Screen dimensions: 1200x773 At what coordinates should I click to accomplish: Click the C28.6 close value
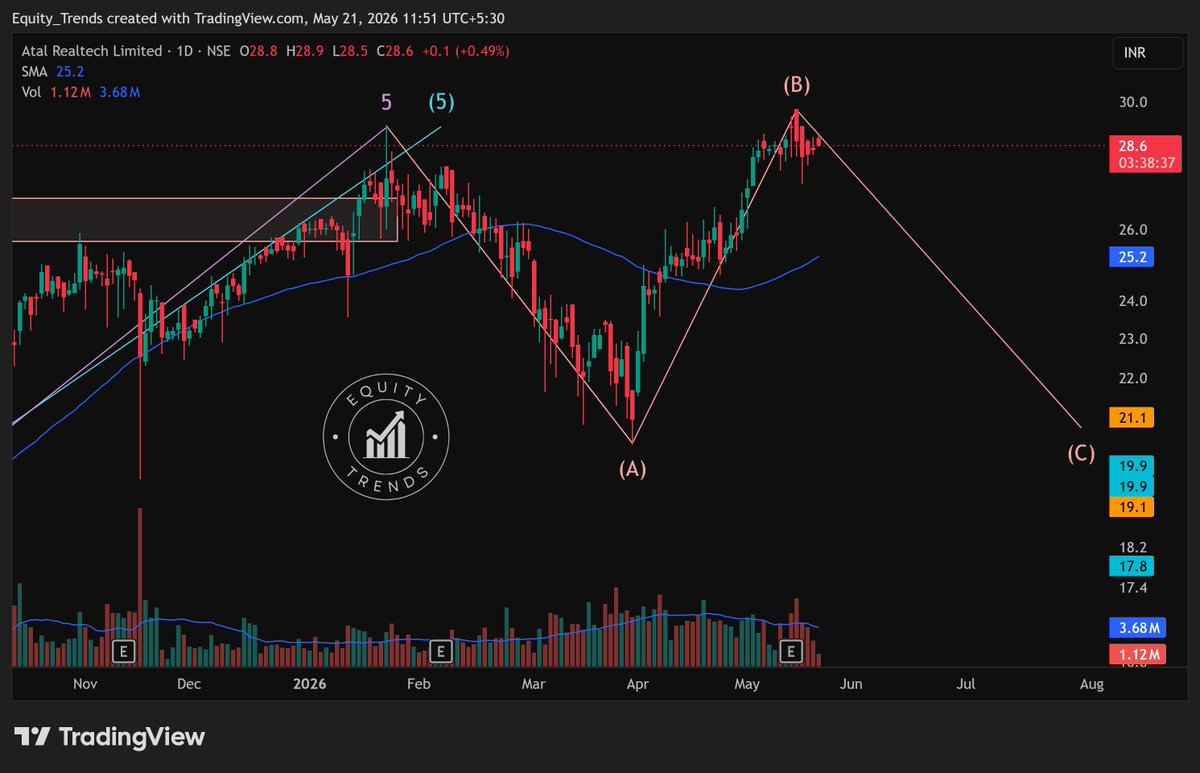(x=393, y=50)
